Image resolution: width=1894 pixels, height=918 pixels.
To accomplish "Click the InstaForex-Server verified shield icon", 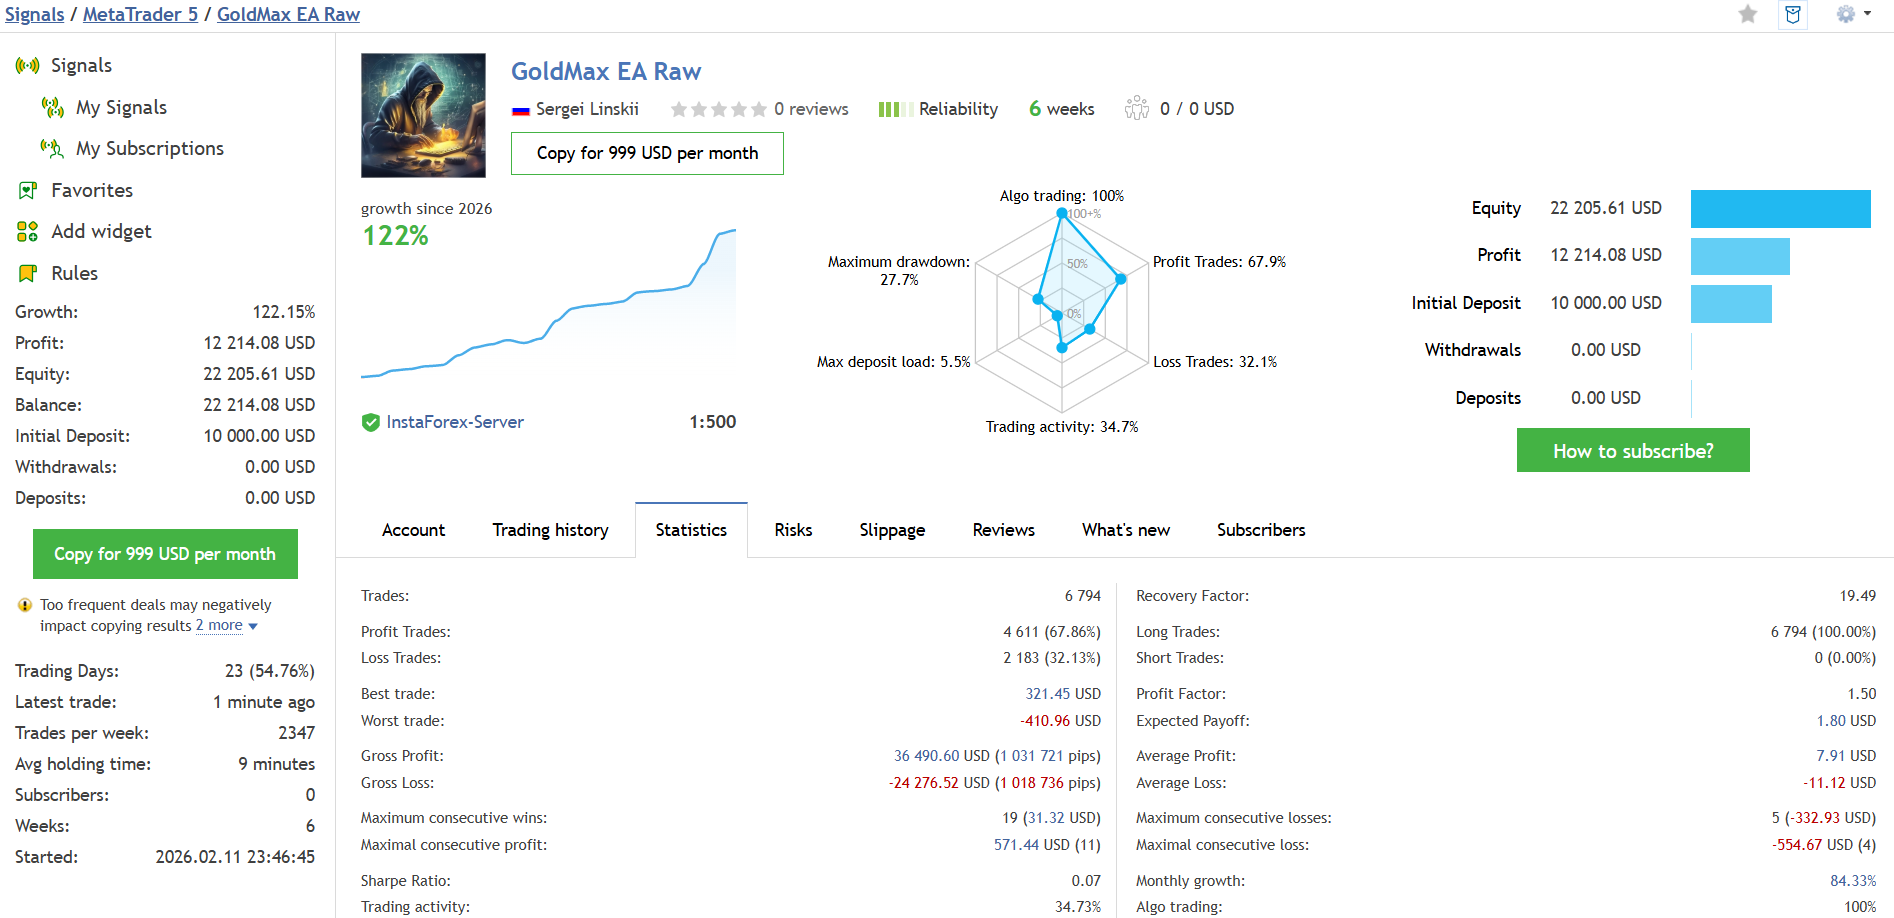I will [371, 422].
